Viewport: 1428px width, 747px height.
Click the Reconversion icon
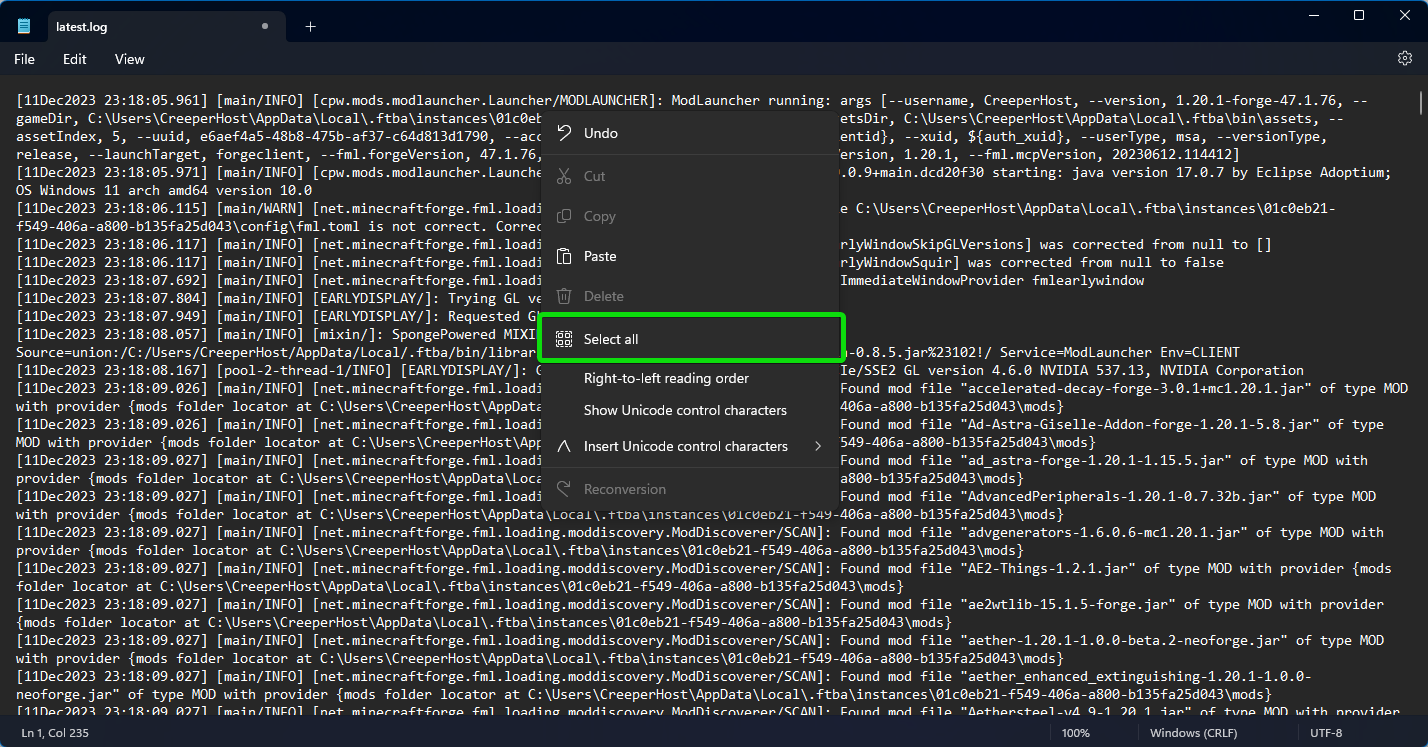click(564, 489)
